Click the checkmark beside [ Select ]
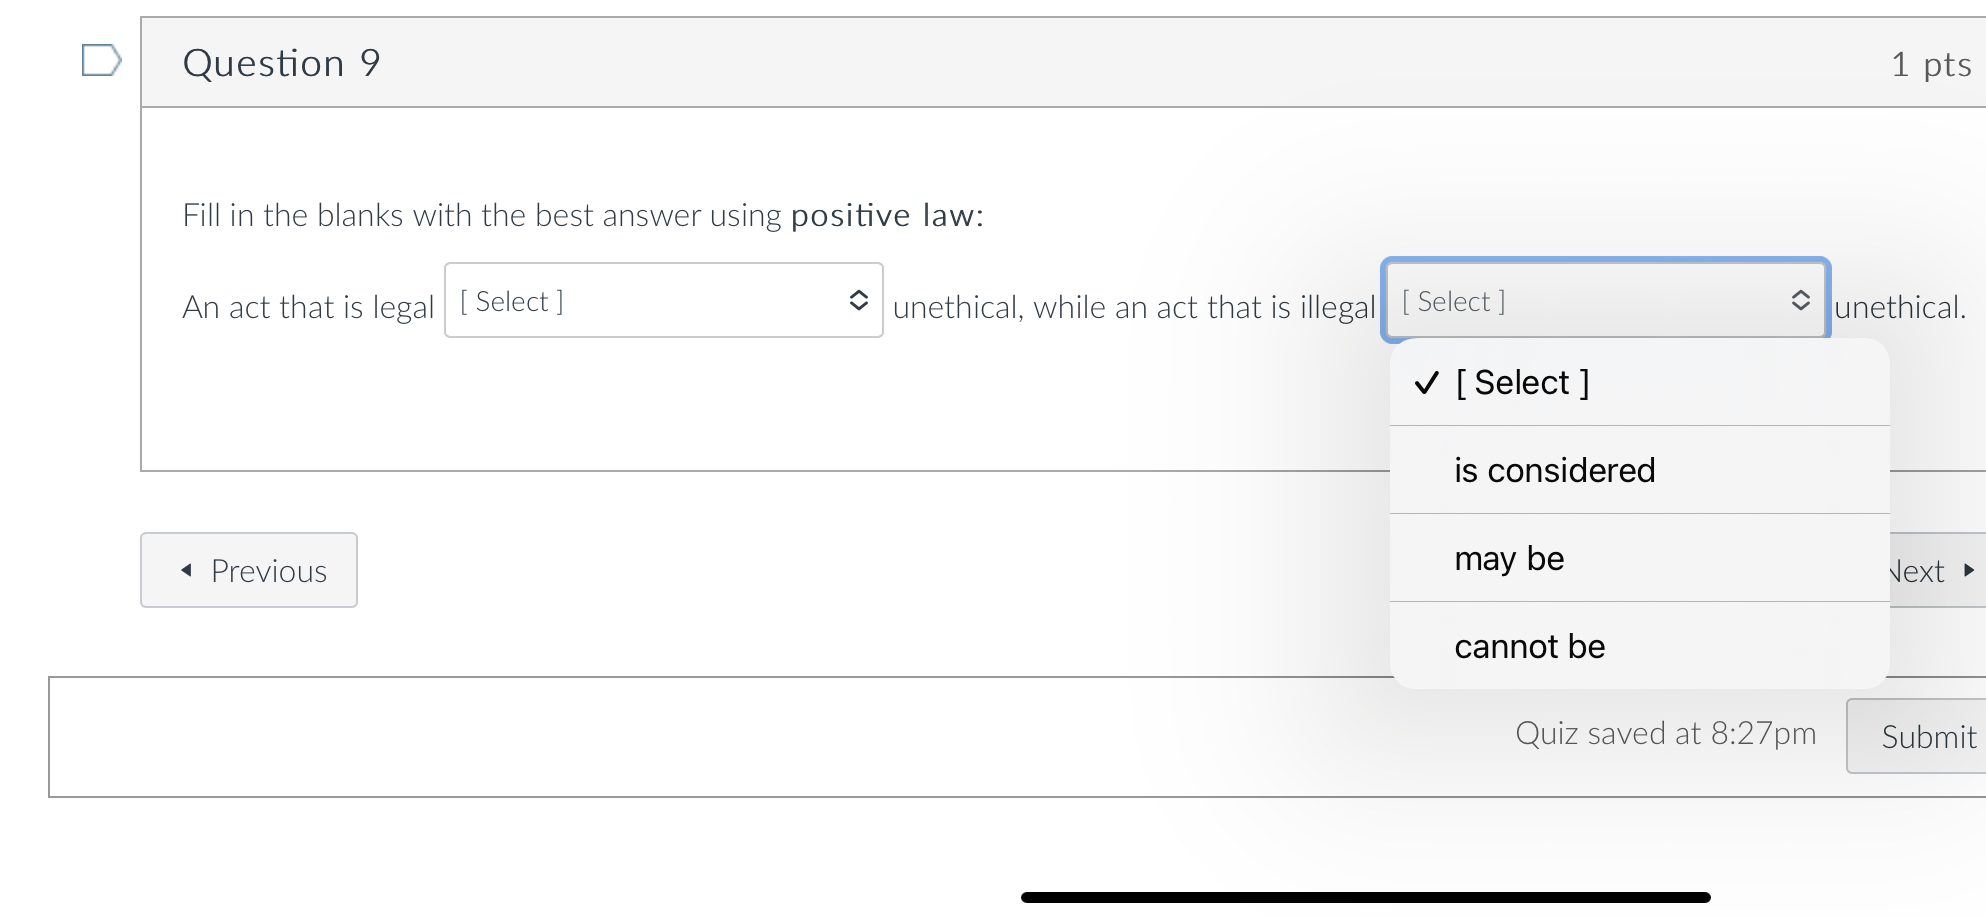The height and width of the screenshot is (918, 1986). click(x=1427, y=383)
